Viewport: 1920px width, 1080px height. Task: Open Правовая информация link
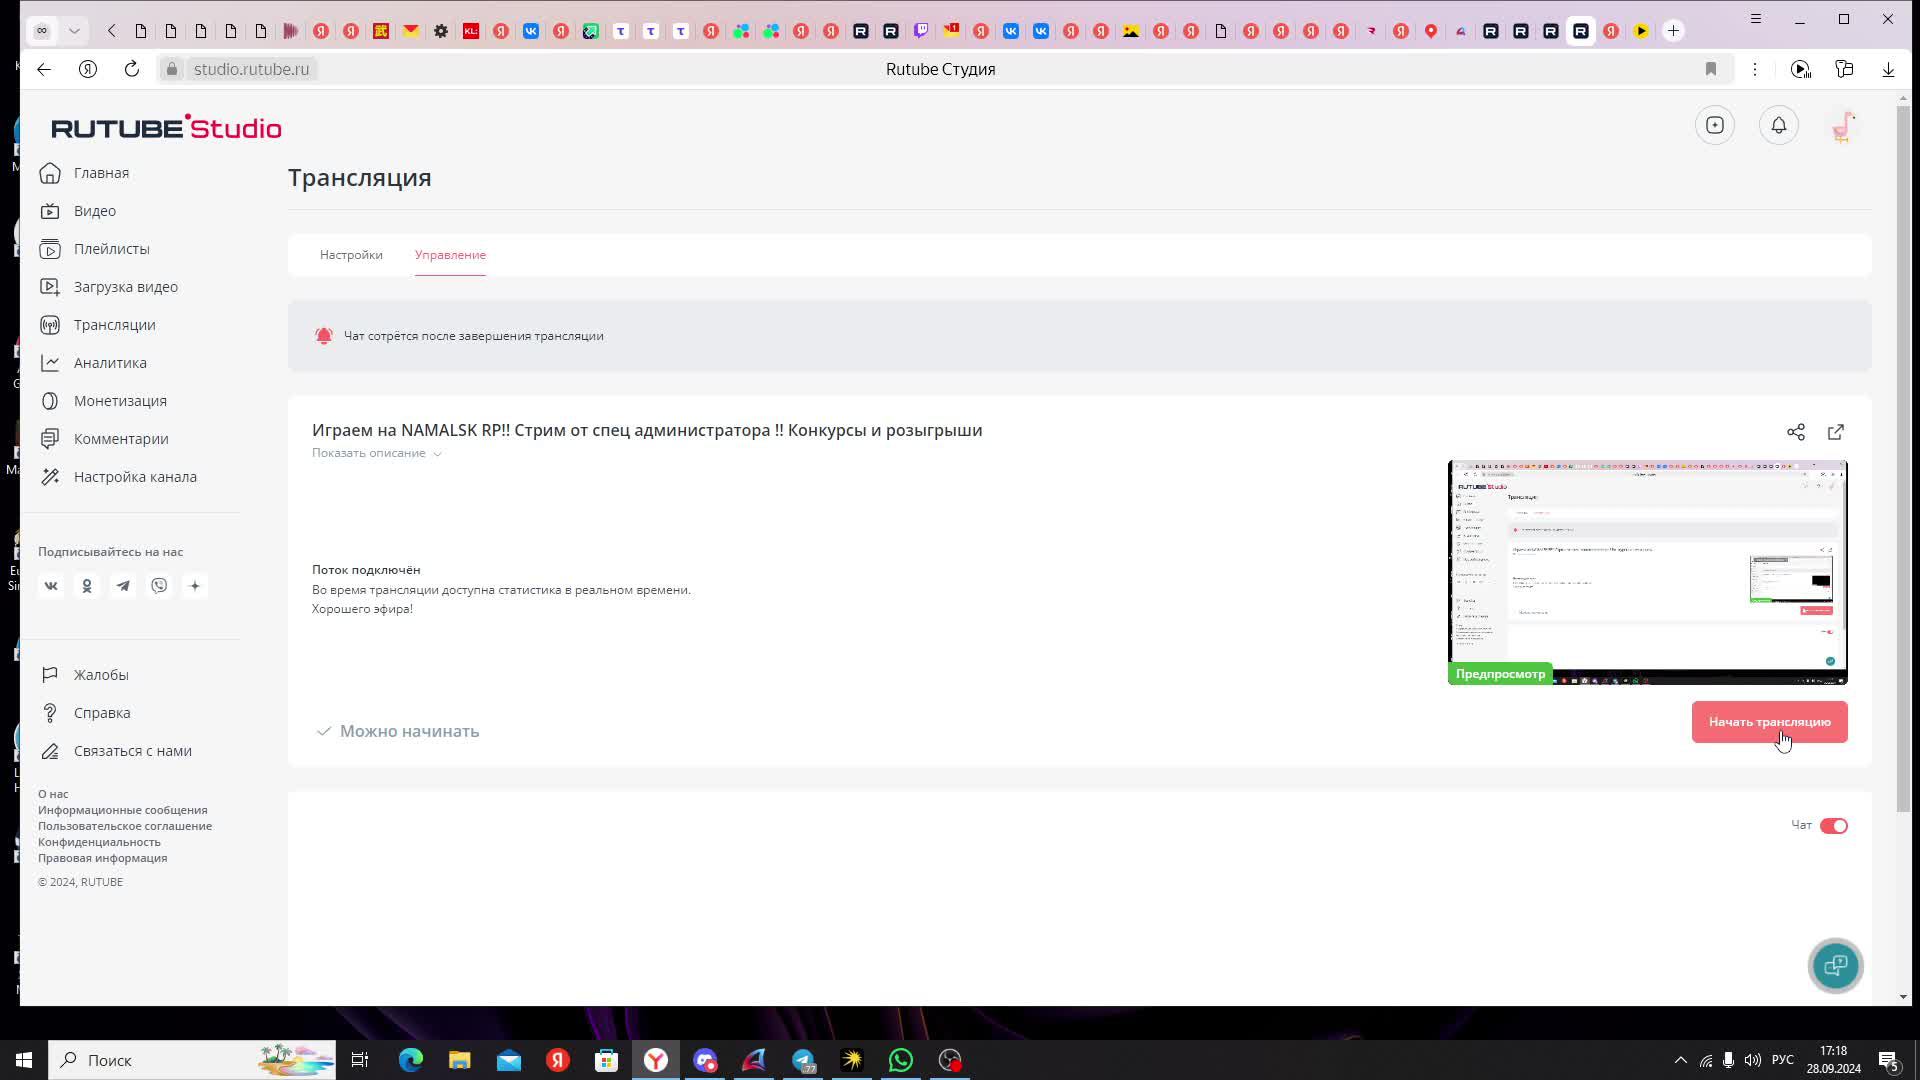pos(103,858)
